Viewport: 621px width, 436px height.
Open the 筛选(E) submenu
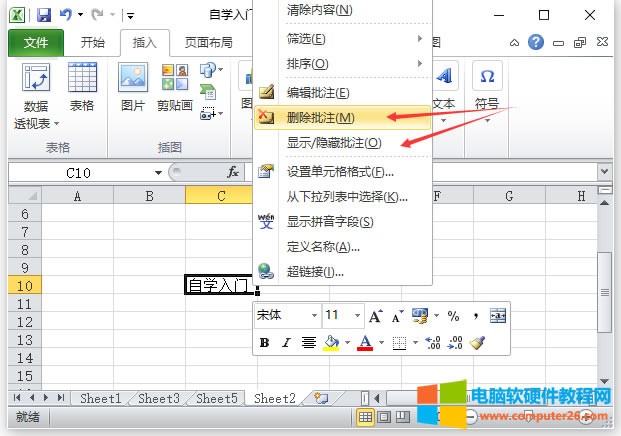(342, 39)
